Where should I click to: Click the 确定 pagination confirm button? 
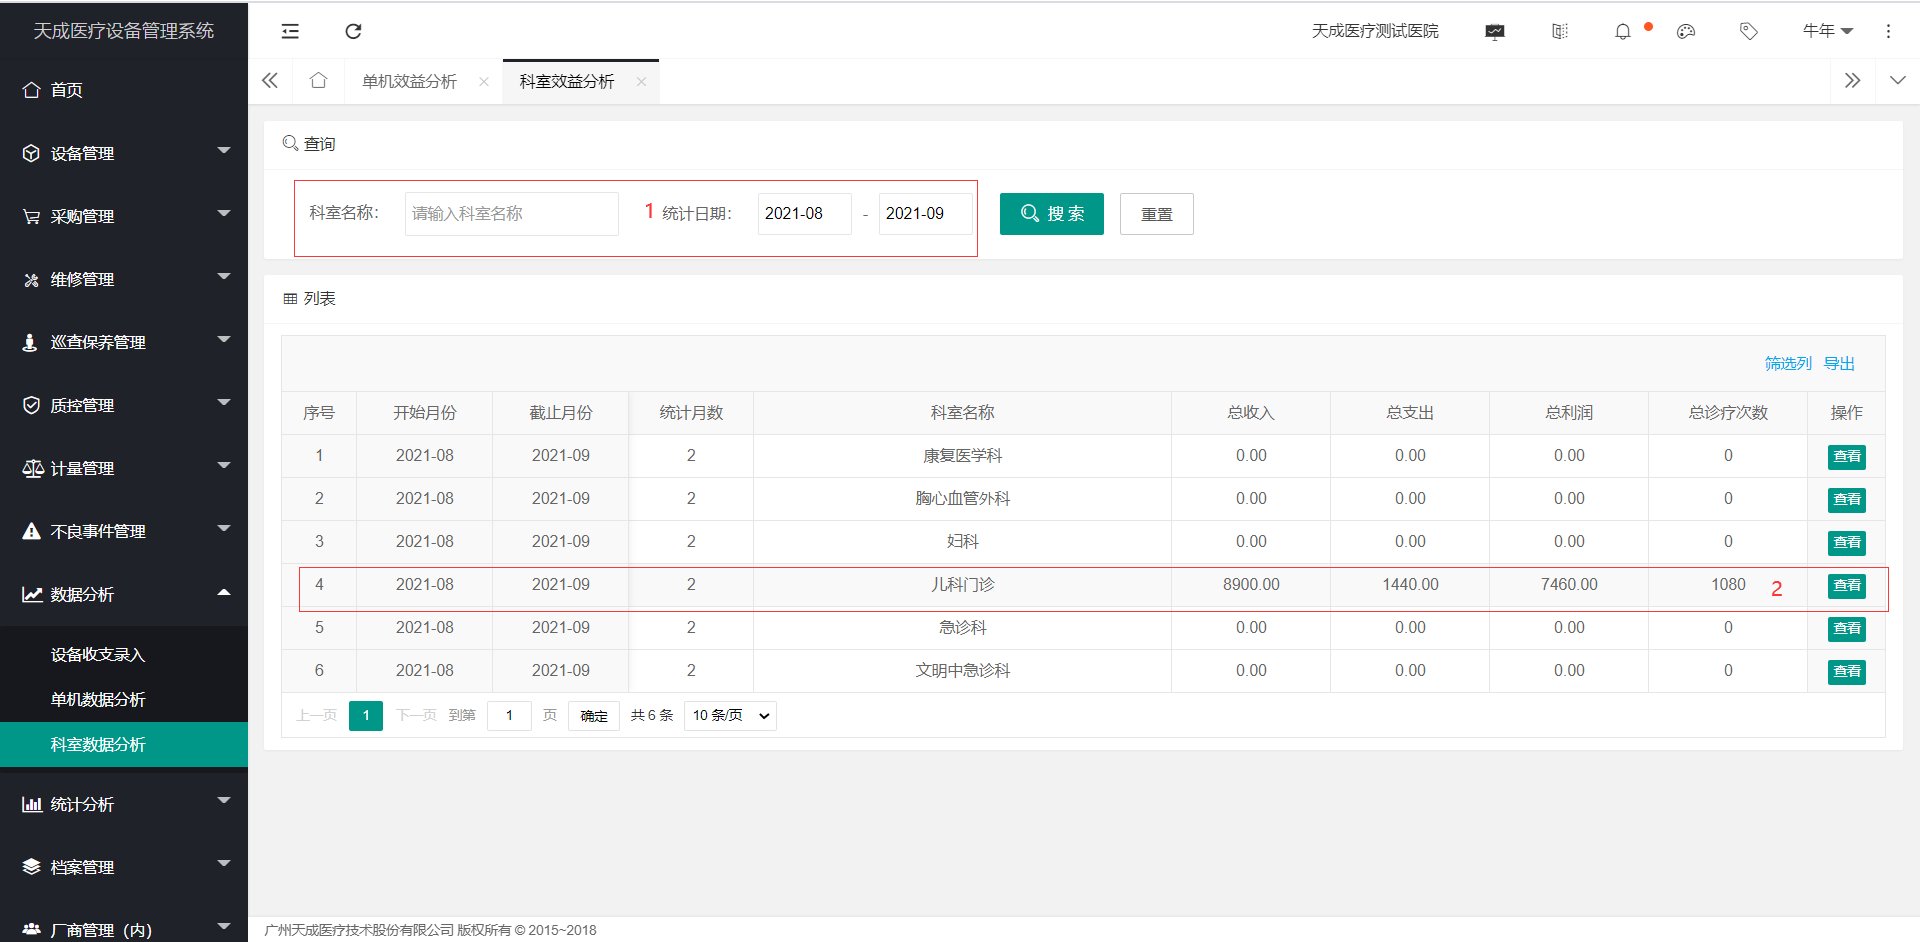[x=594, y=716]
